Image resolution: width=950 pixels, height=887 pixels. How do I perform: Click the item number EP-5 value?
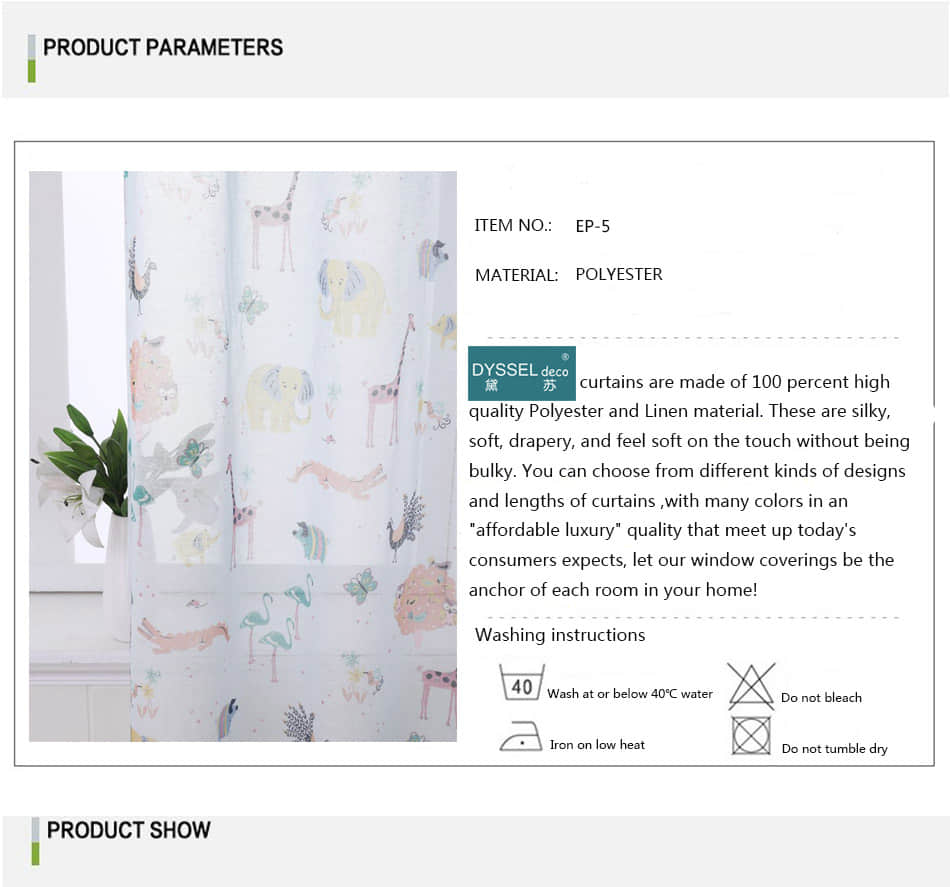tap(593, 226)
